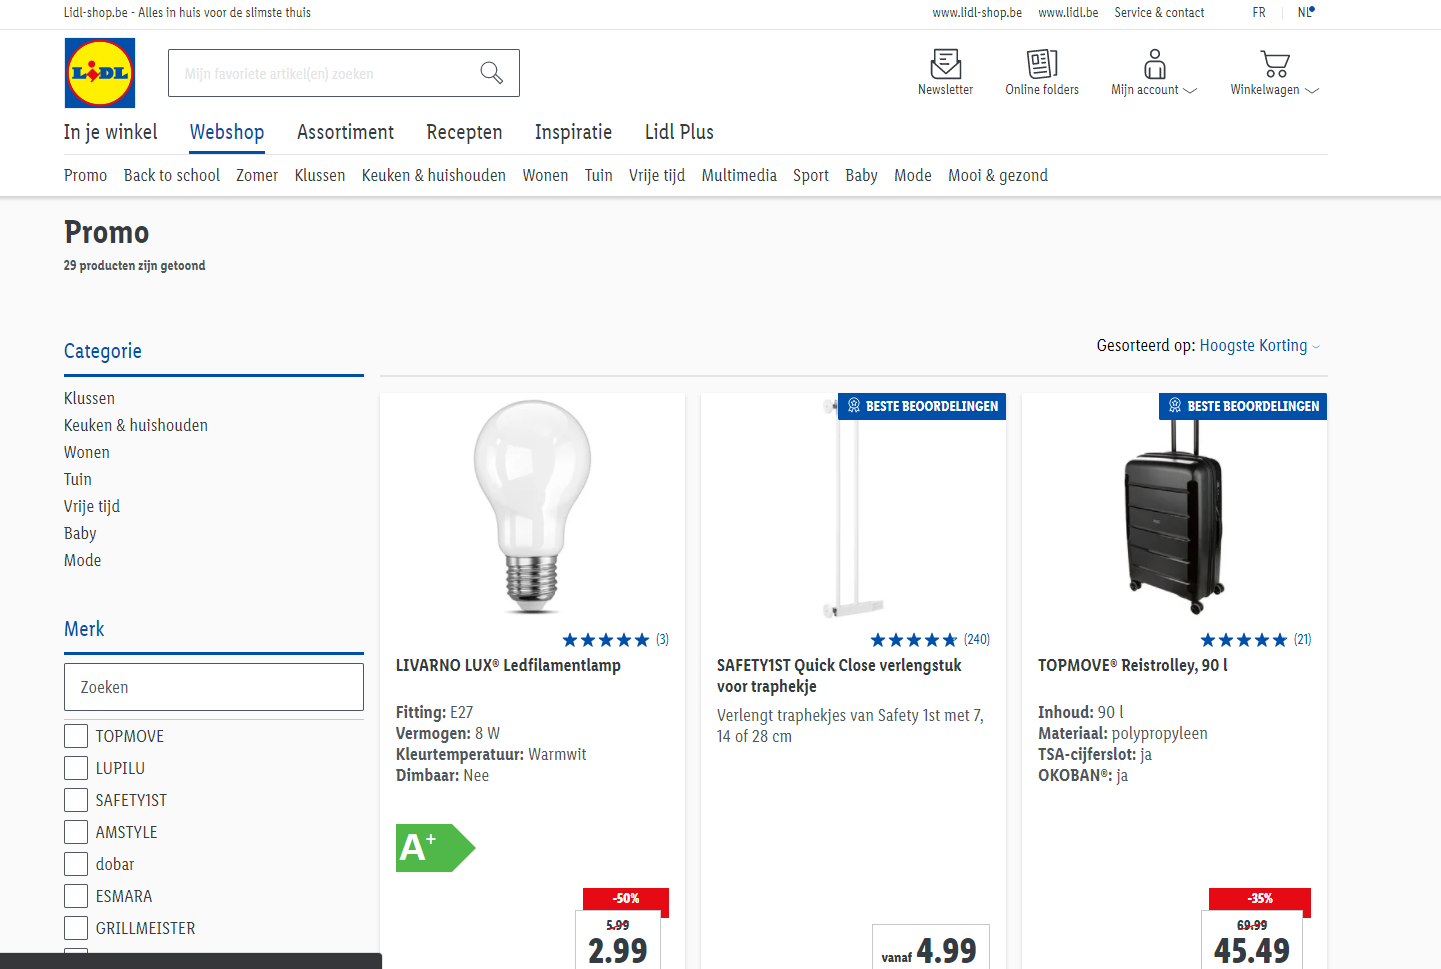Open the Sport submenu item
Viewport: 1441px width, 969px height.
(x=811, y=176)
